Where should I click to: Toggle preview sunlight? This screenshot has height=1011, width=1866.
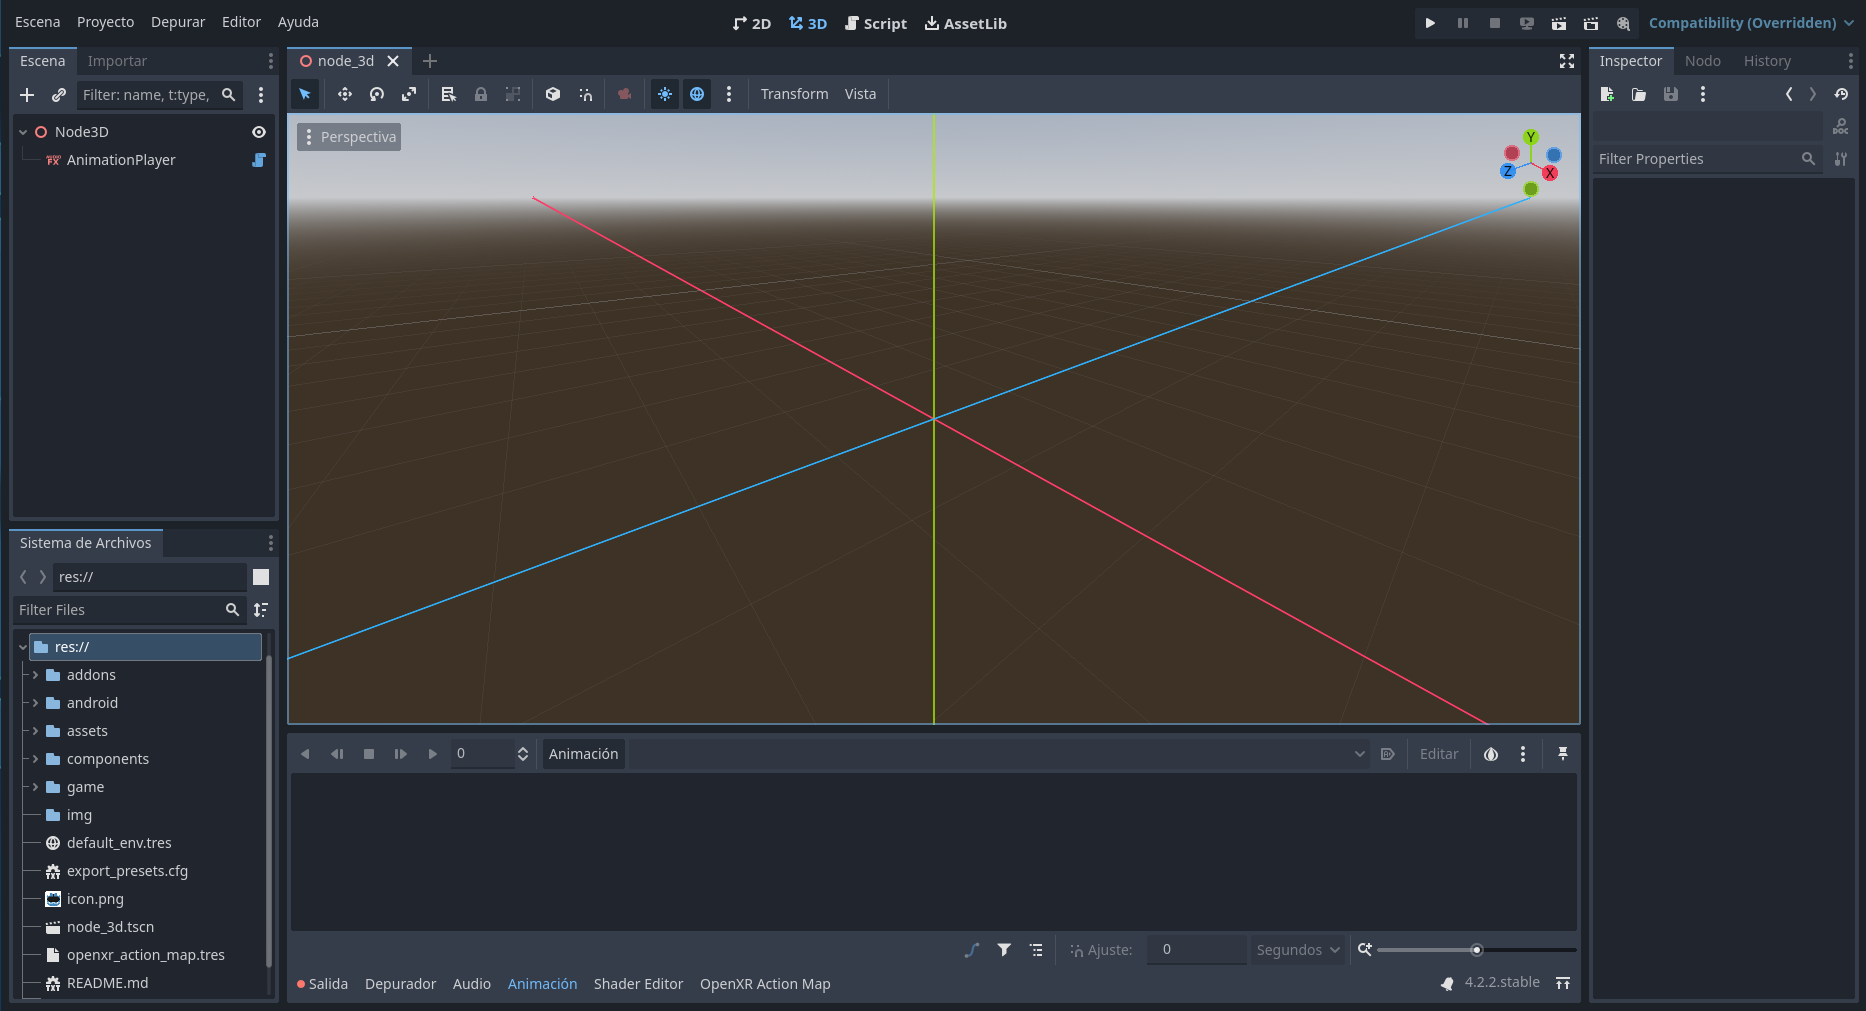pos(665,94)
